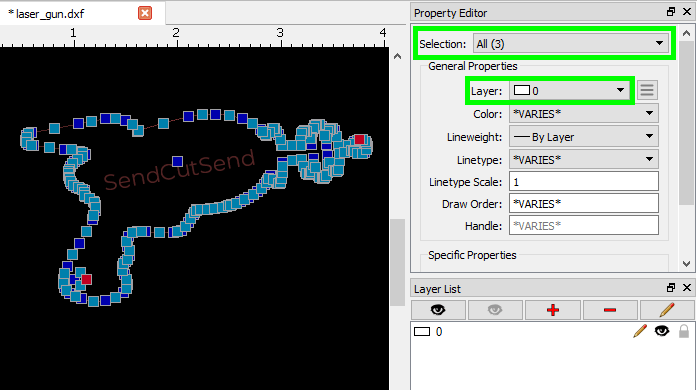Float the Property Editor panel
This screenshot has width=697, height=390.
point(671,12)
